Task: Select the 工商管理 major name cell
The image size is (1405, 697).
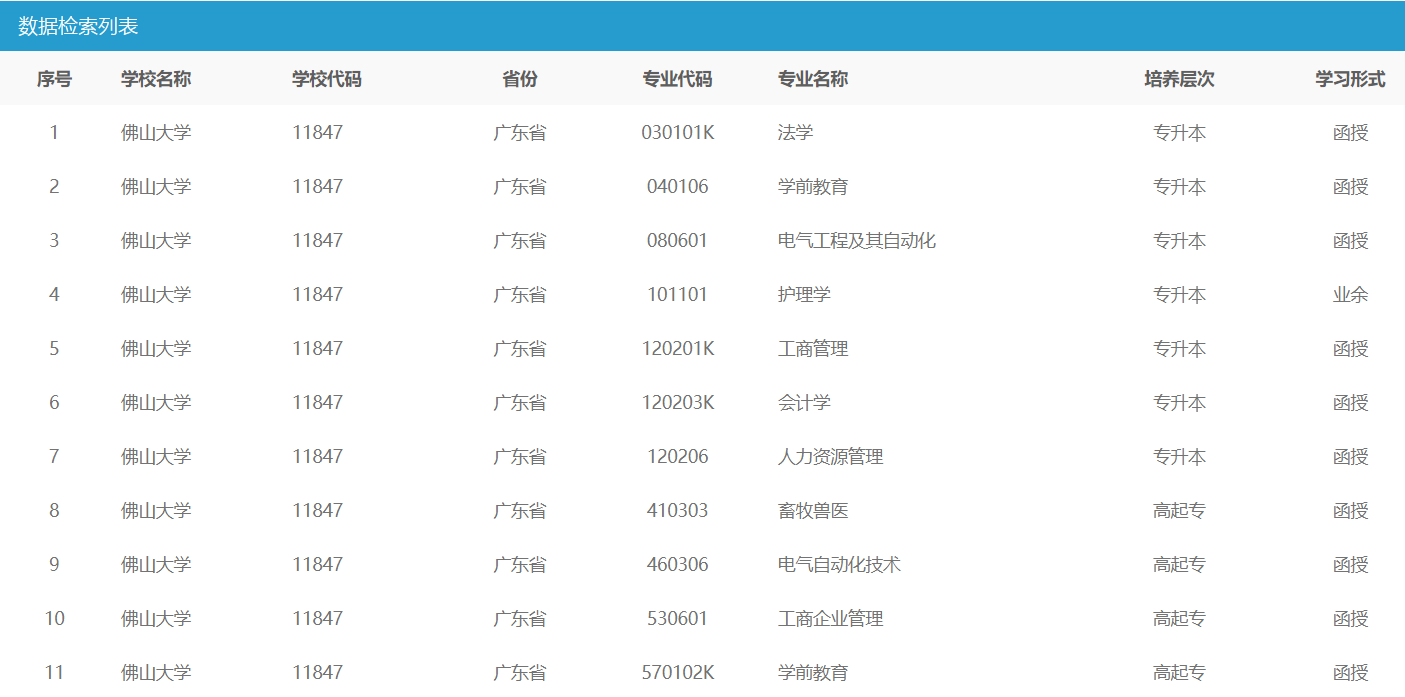Action: [x=813, y=349]
